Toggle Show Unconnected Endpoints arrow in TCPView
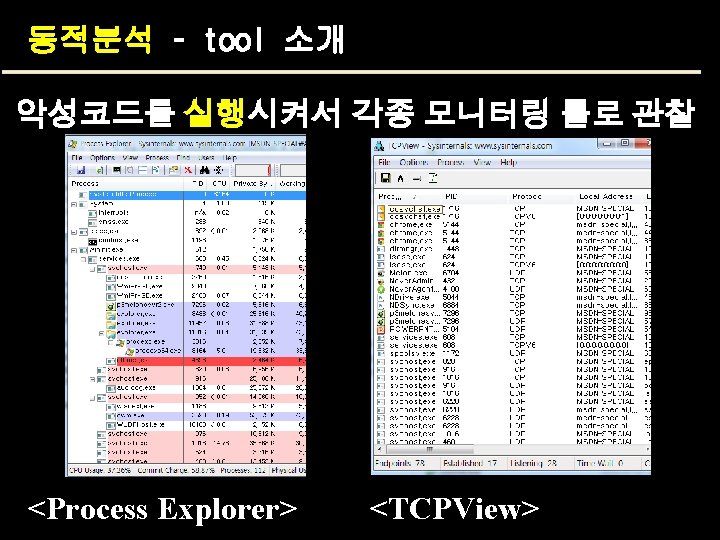The image size is (720, 540). tap(416, 178)
